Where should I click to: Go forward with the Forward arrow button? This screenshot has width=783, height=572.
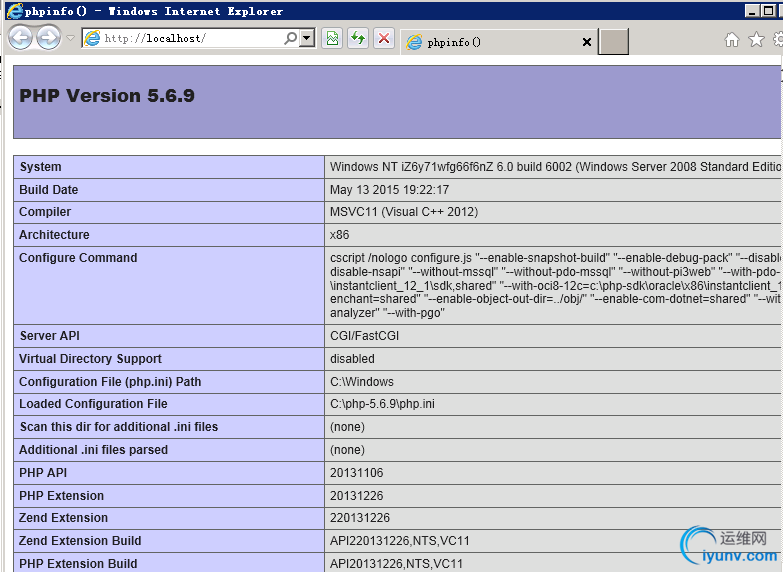point(49,37)
